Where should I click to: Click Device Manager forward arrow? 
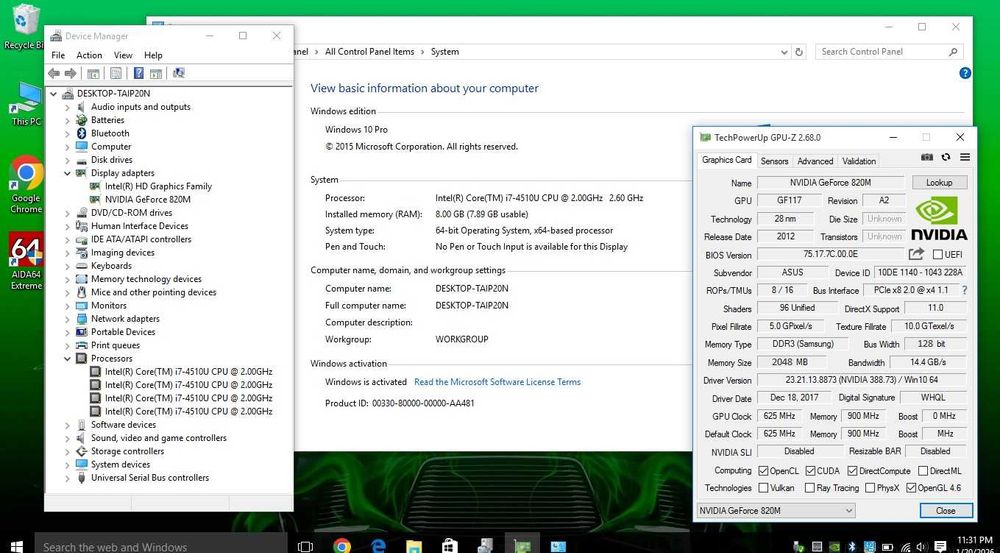click(x=70, y=73)
